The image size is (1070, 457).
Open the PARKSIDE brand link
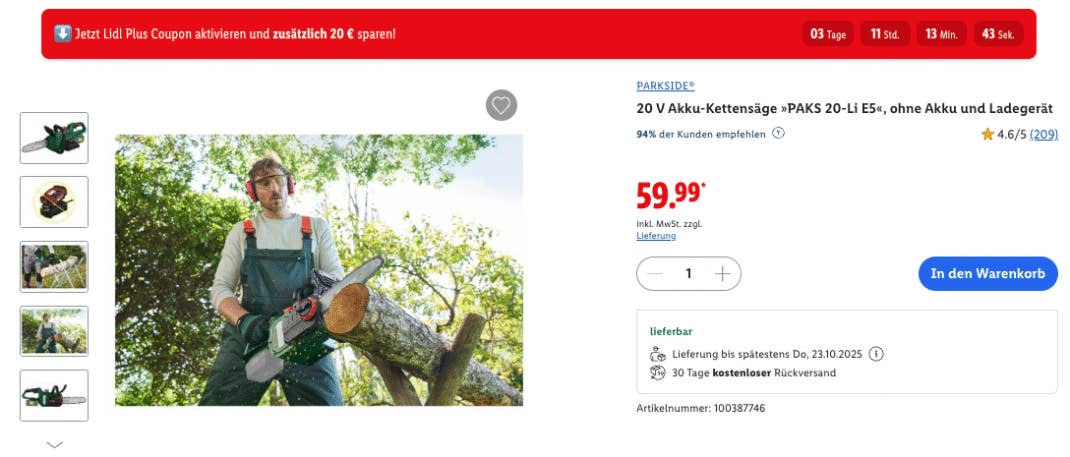(x=665, y=86)
